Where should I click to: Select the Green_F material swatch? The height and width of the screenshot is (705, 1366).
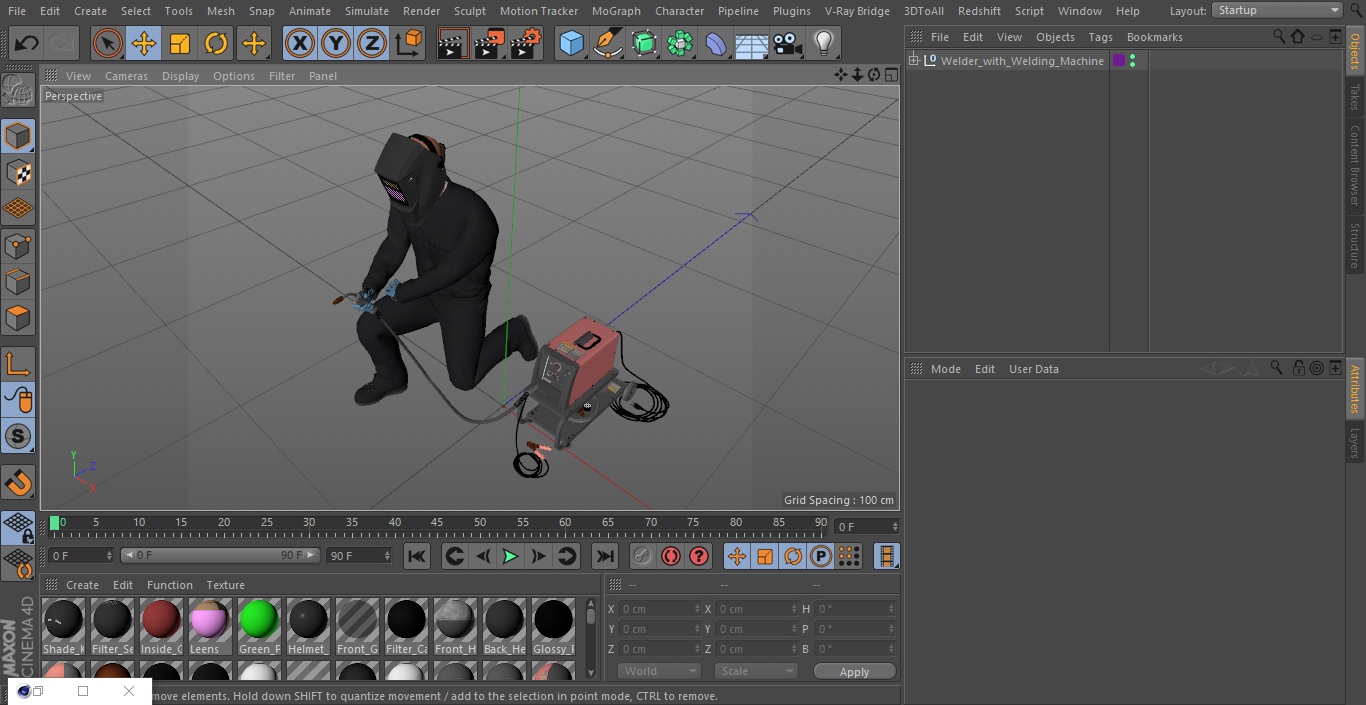pos(259,627)
